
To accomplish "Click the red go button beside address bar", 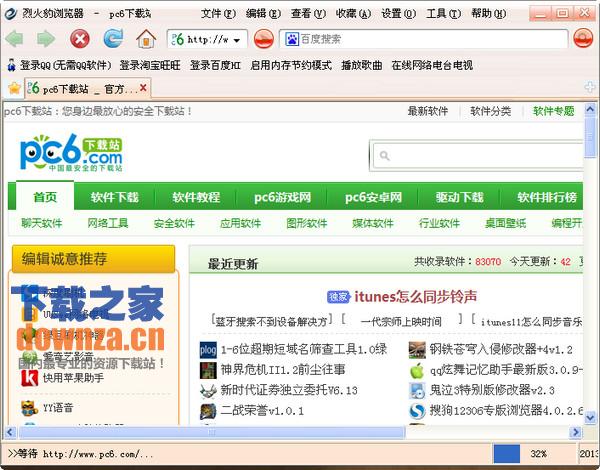I will (x=264, y=39).
